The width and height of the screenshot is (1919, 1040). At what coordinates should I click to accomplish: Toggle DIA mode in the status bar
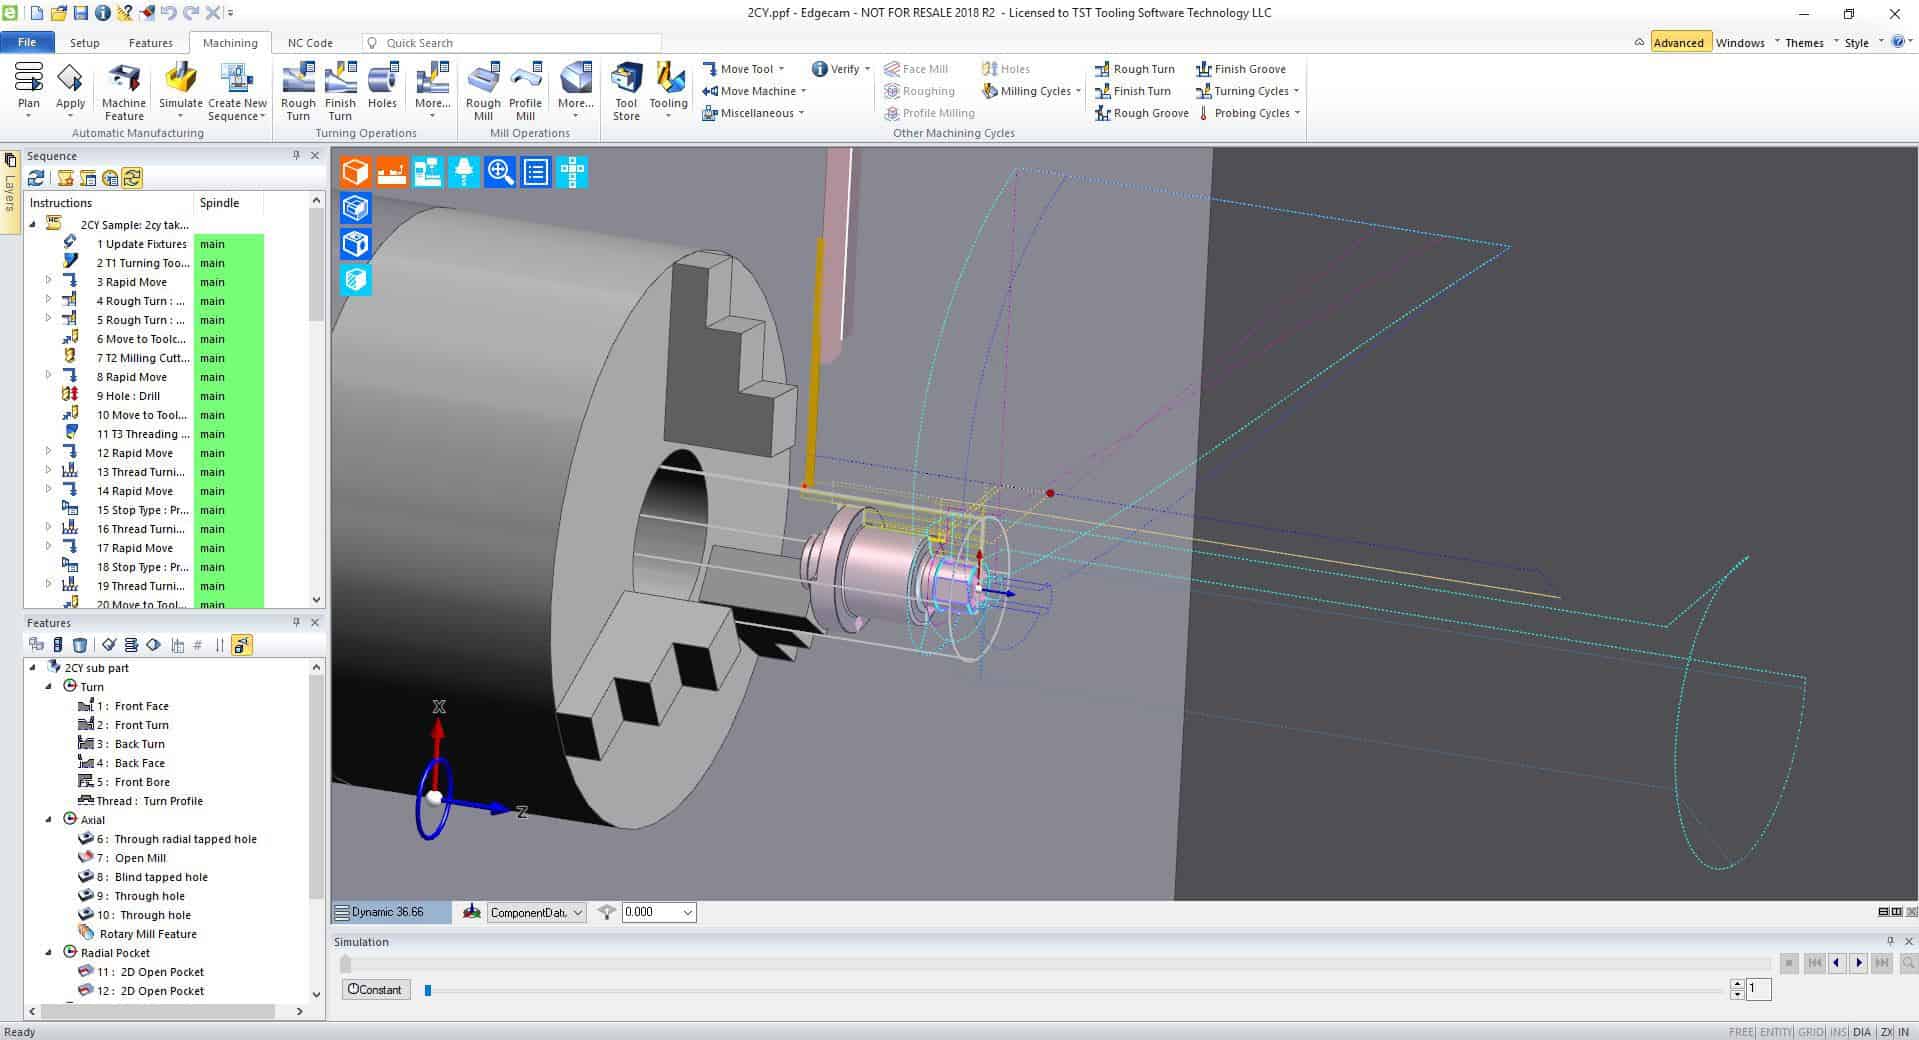click(1861, 1032)
